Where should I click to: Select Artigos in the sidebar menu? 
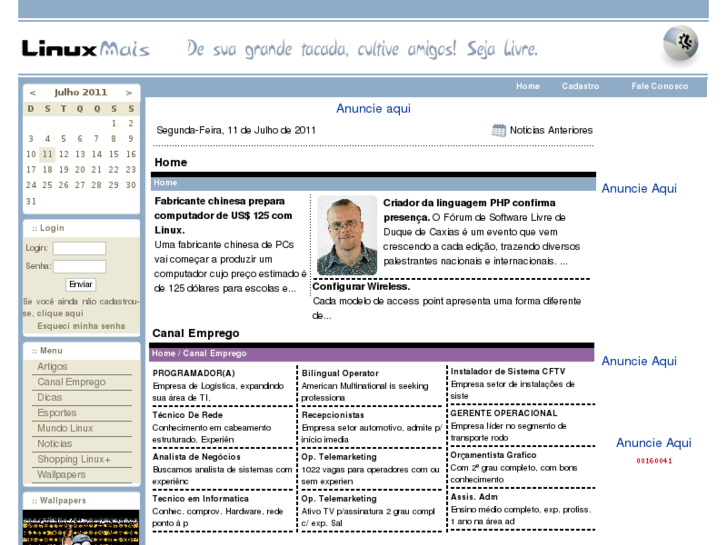[52, 366]
